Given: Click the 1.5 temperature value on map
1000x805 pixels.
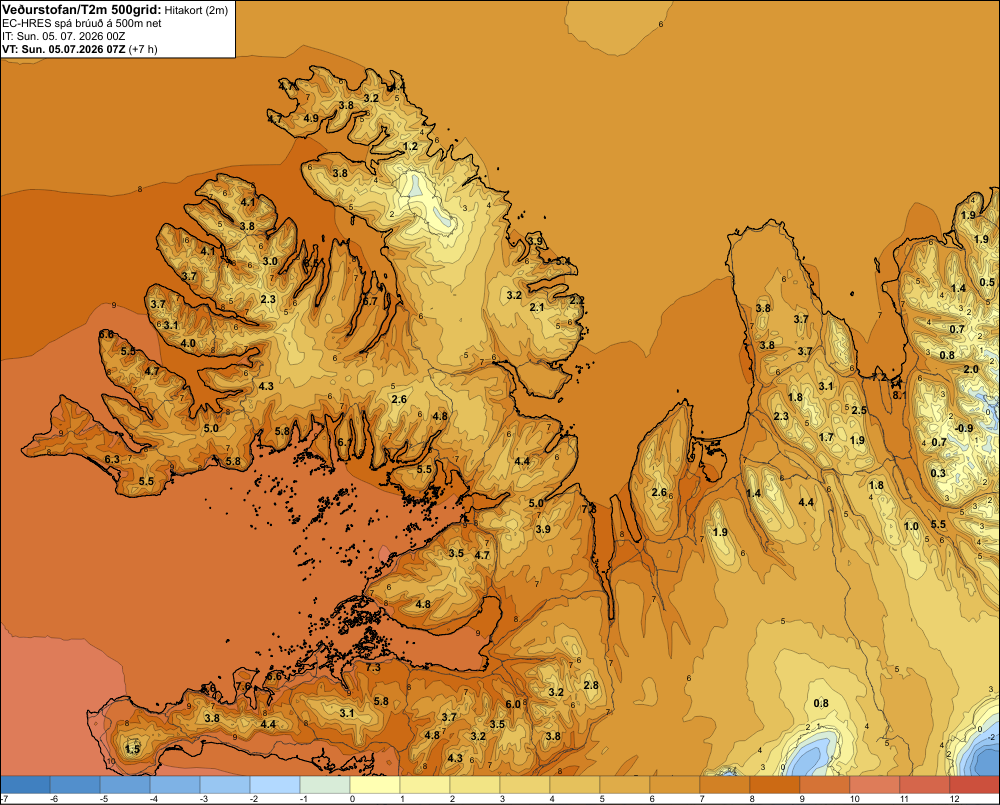Looking at the screenshot, I should click(133, 749).
